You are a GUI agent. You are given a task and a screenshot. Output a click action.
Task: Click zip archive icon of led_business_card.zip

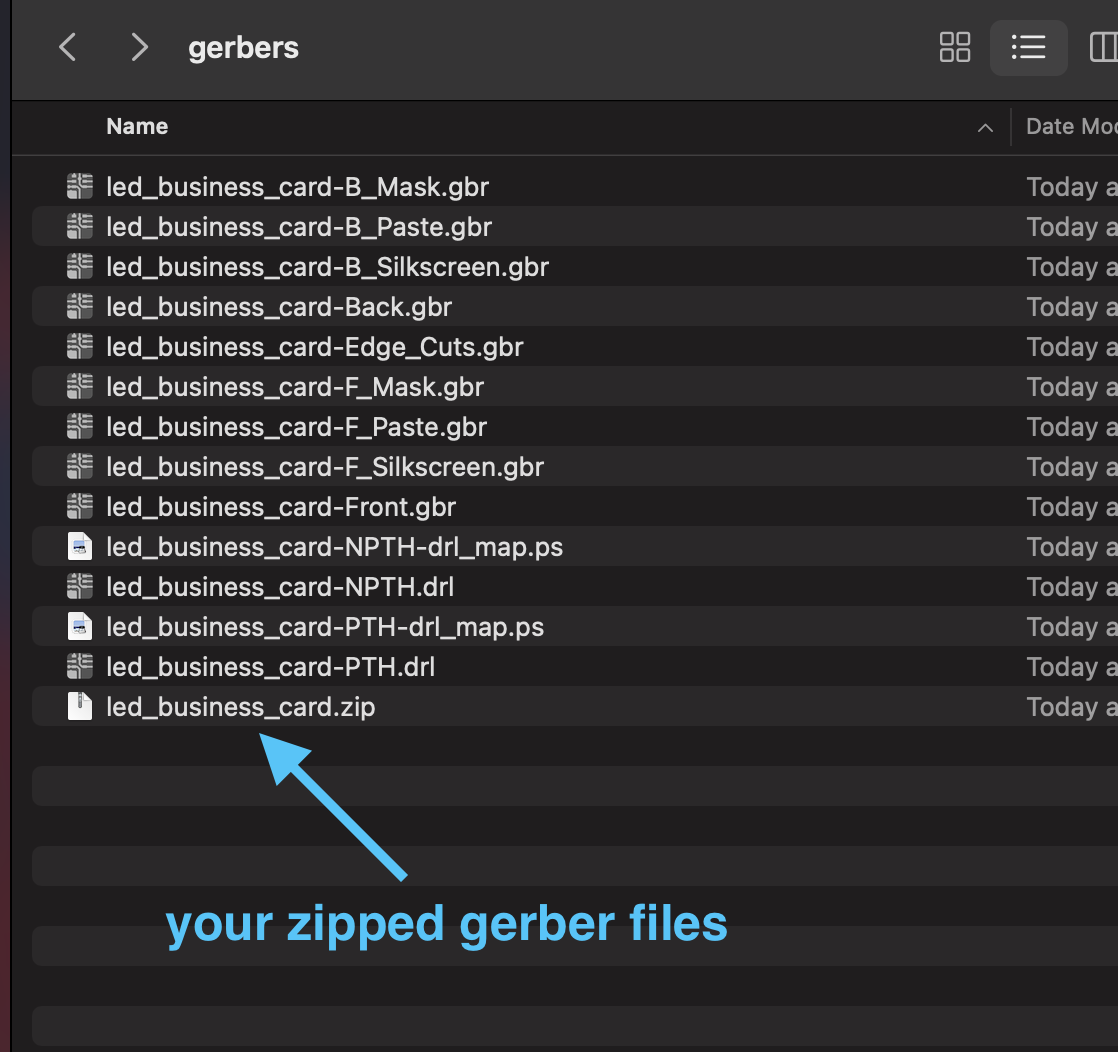[x=80, y=706]
